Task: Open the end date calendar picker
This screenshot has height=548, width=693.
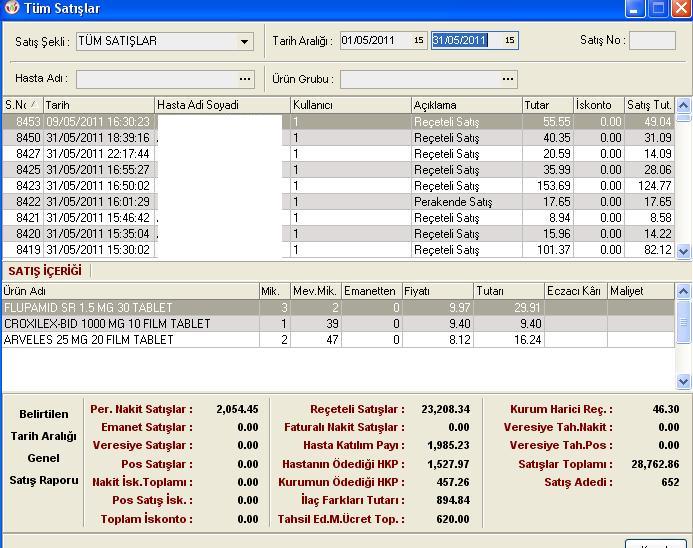Action: [509, 41]
